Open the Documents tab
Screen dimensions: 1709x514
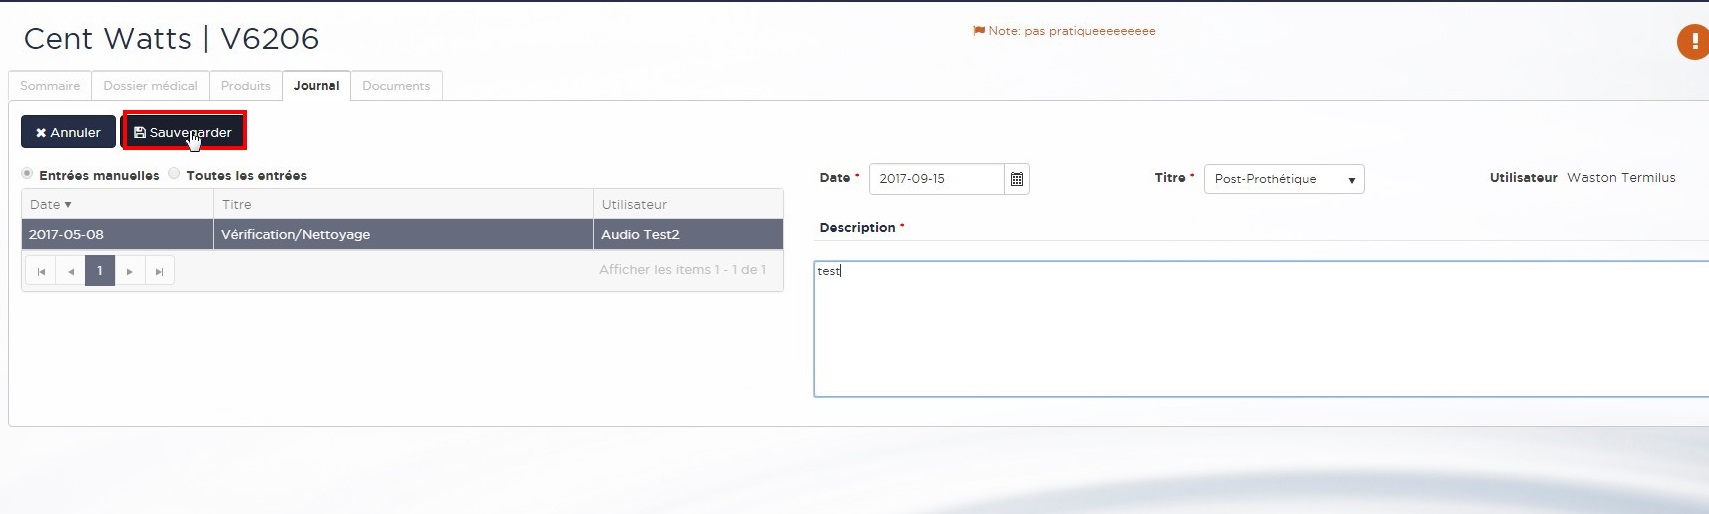pos(396,86)
